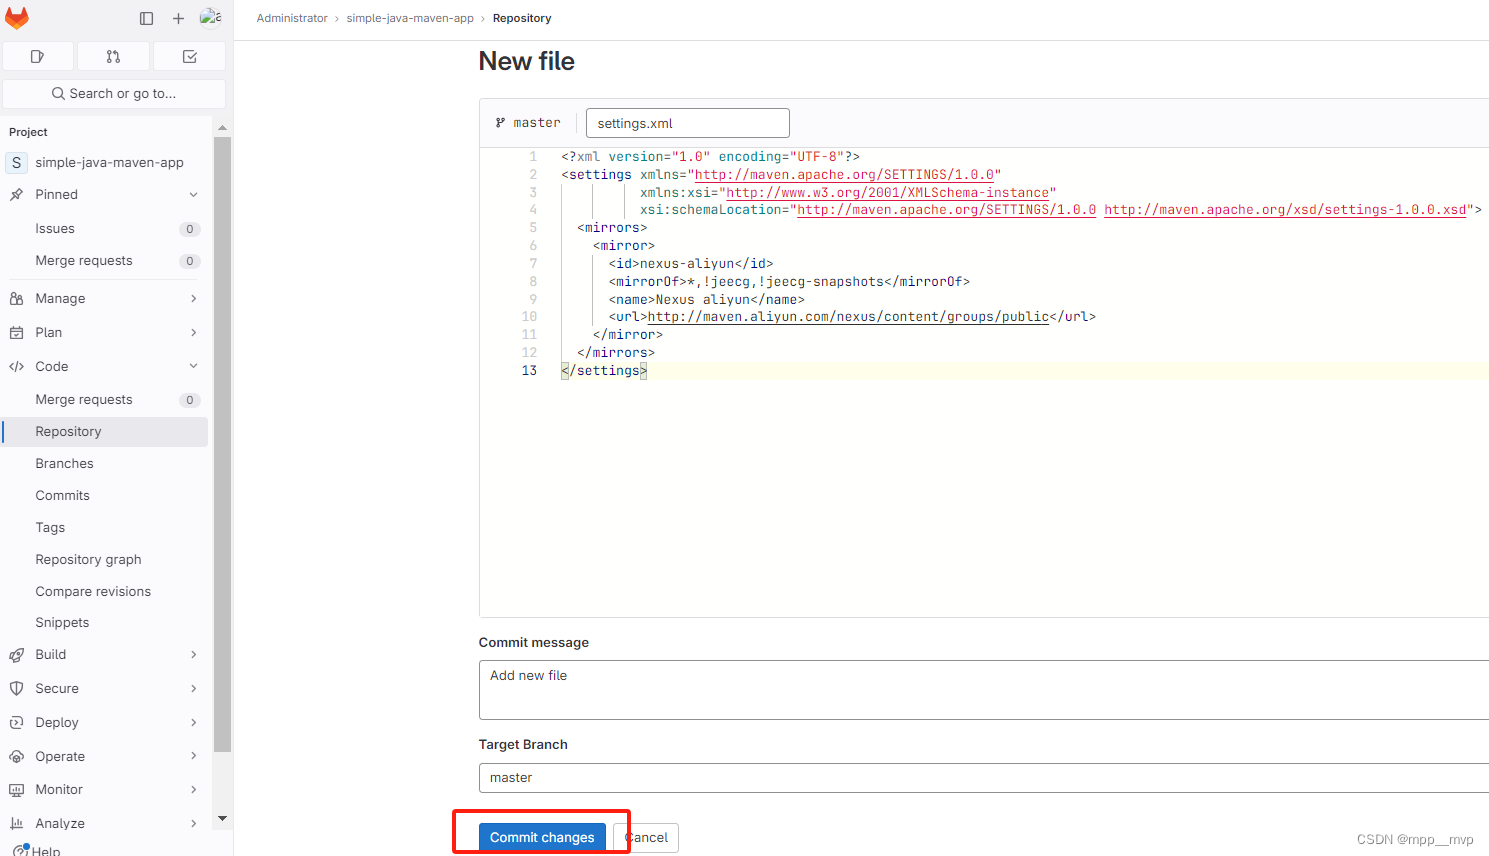Click the Help question icon
Viewport: 1489px width, 856px height.
(20, 851)
